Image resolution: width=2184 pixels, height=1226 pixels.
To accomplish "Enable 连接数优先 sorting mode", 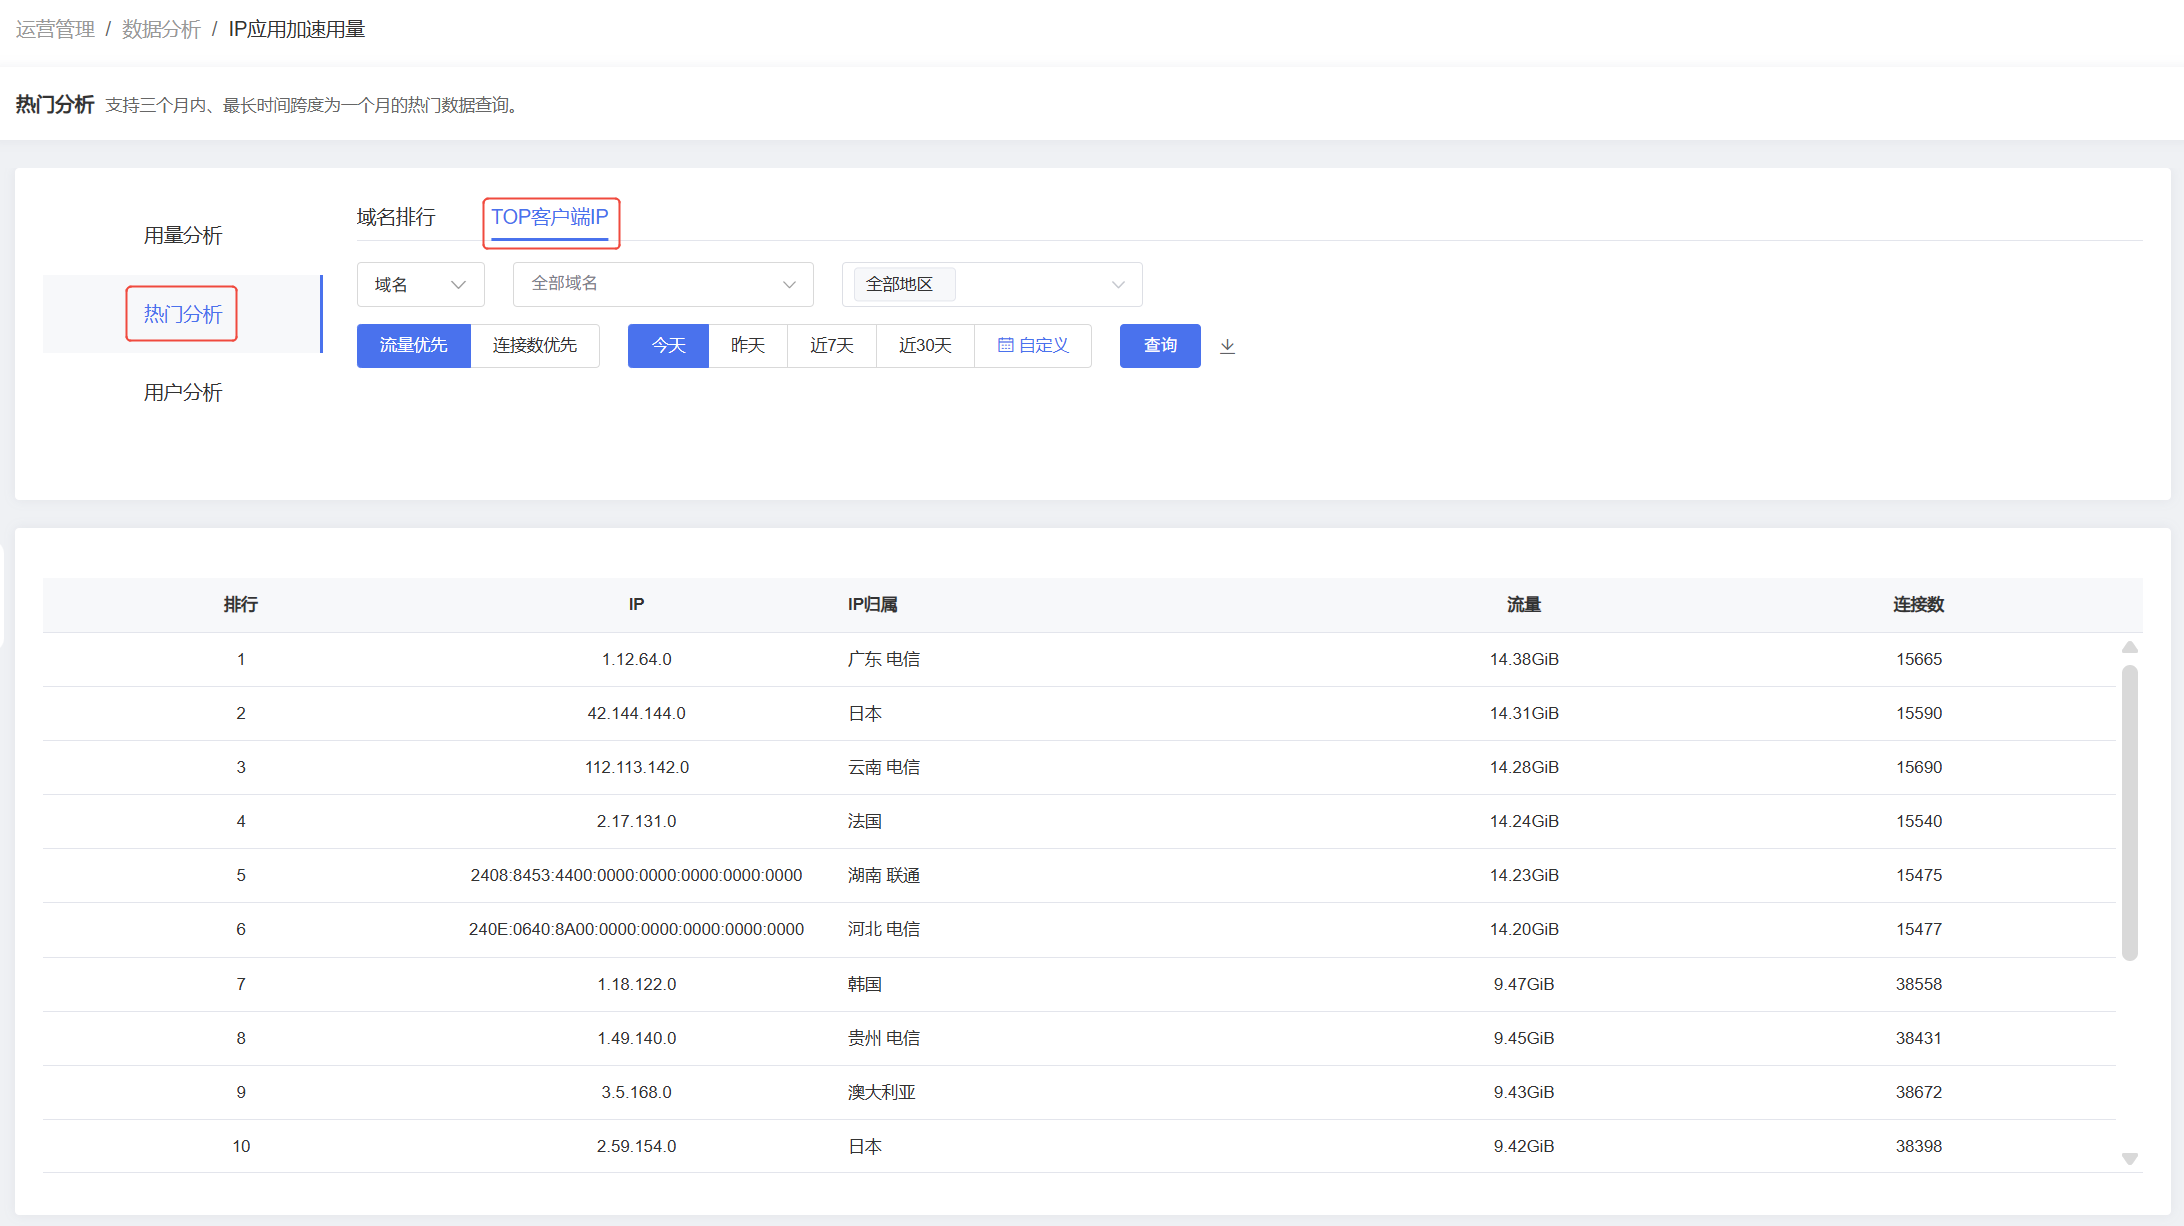I will click(x=535, y=345).
